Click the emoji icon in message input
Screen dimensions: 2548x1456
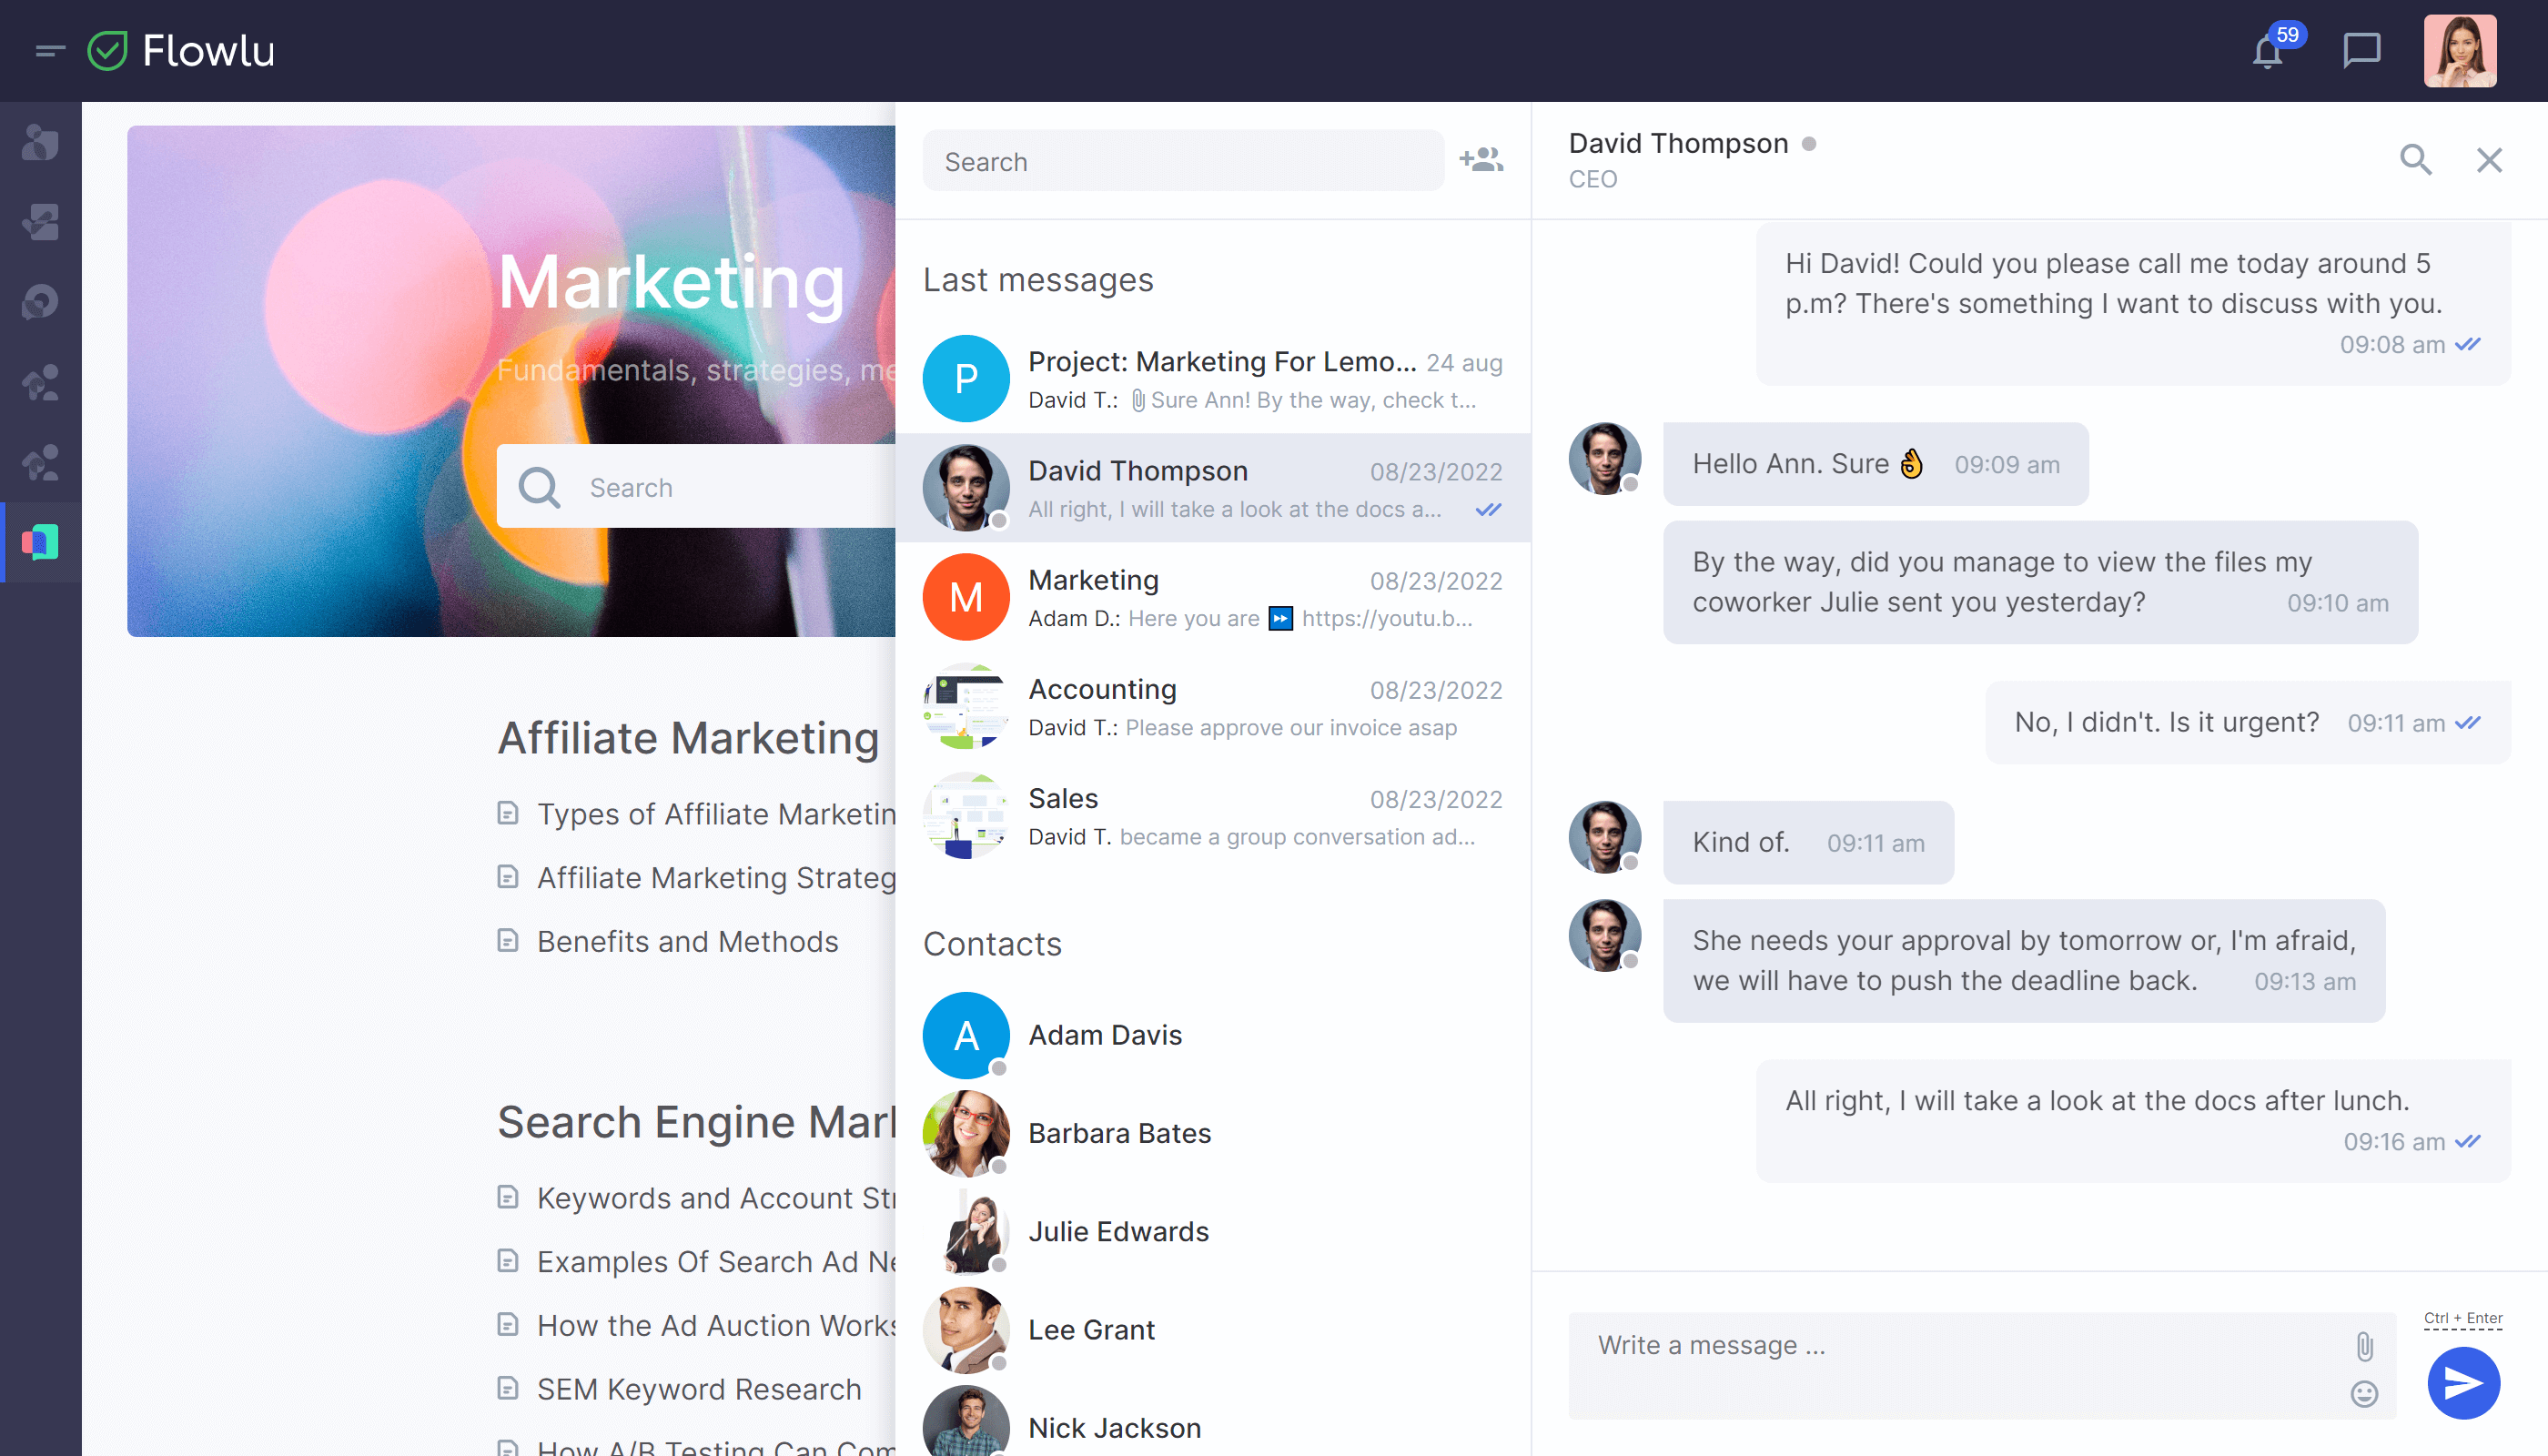coord(2364,1395)
